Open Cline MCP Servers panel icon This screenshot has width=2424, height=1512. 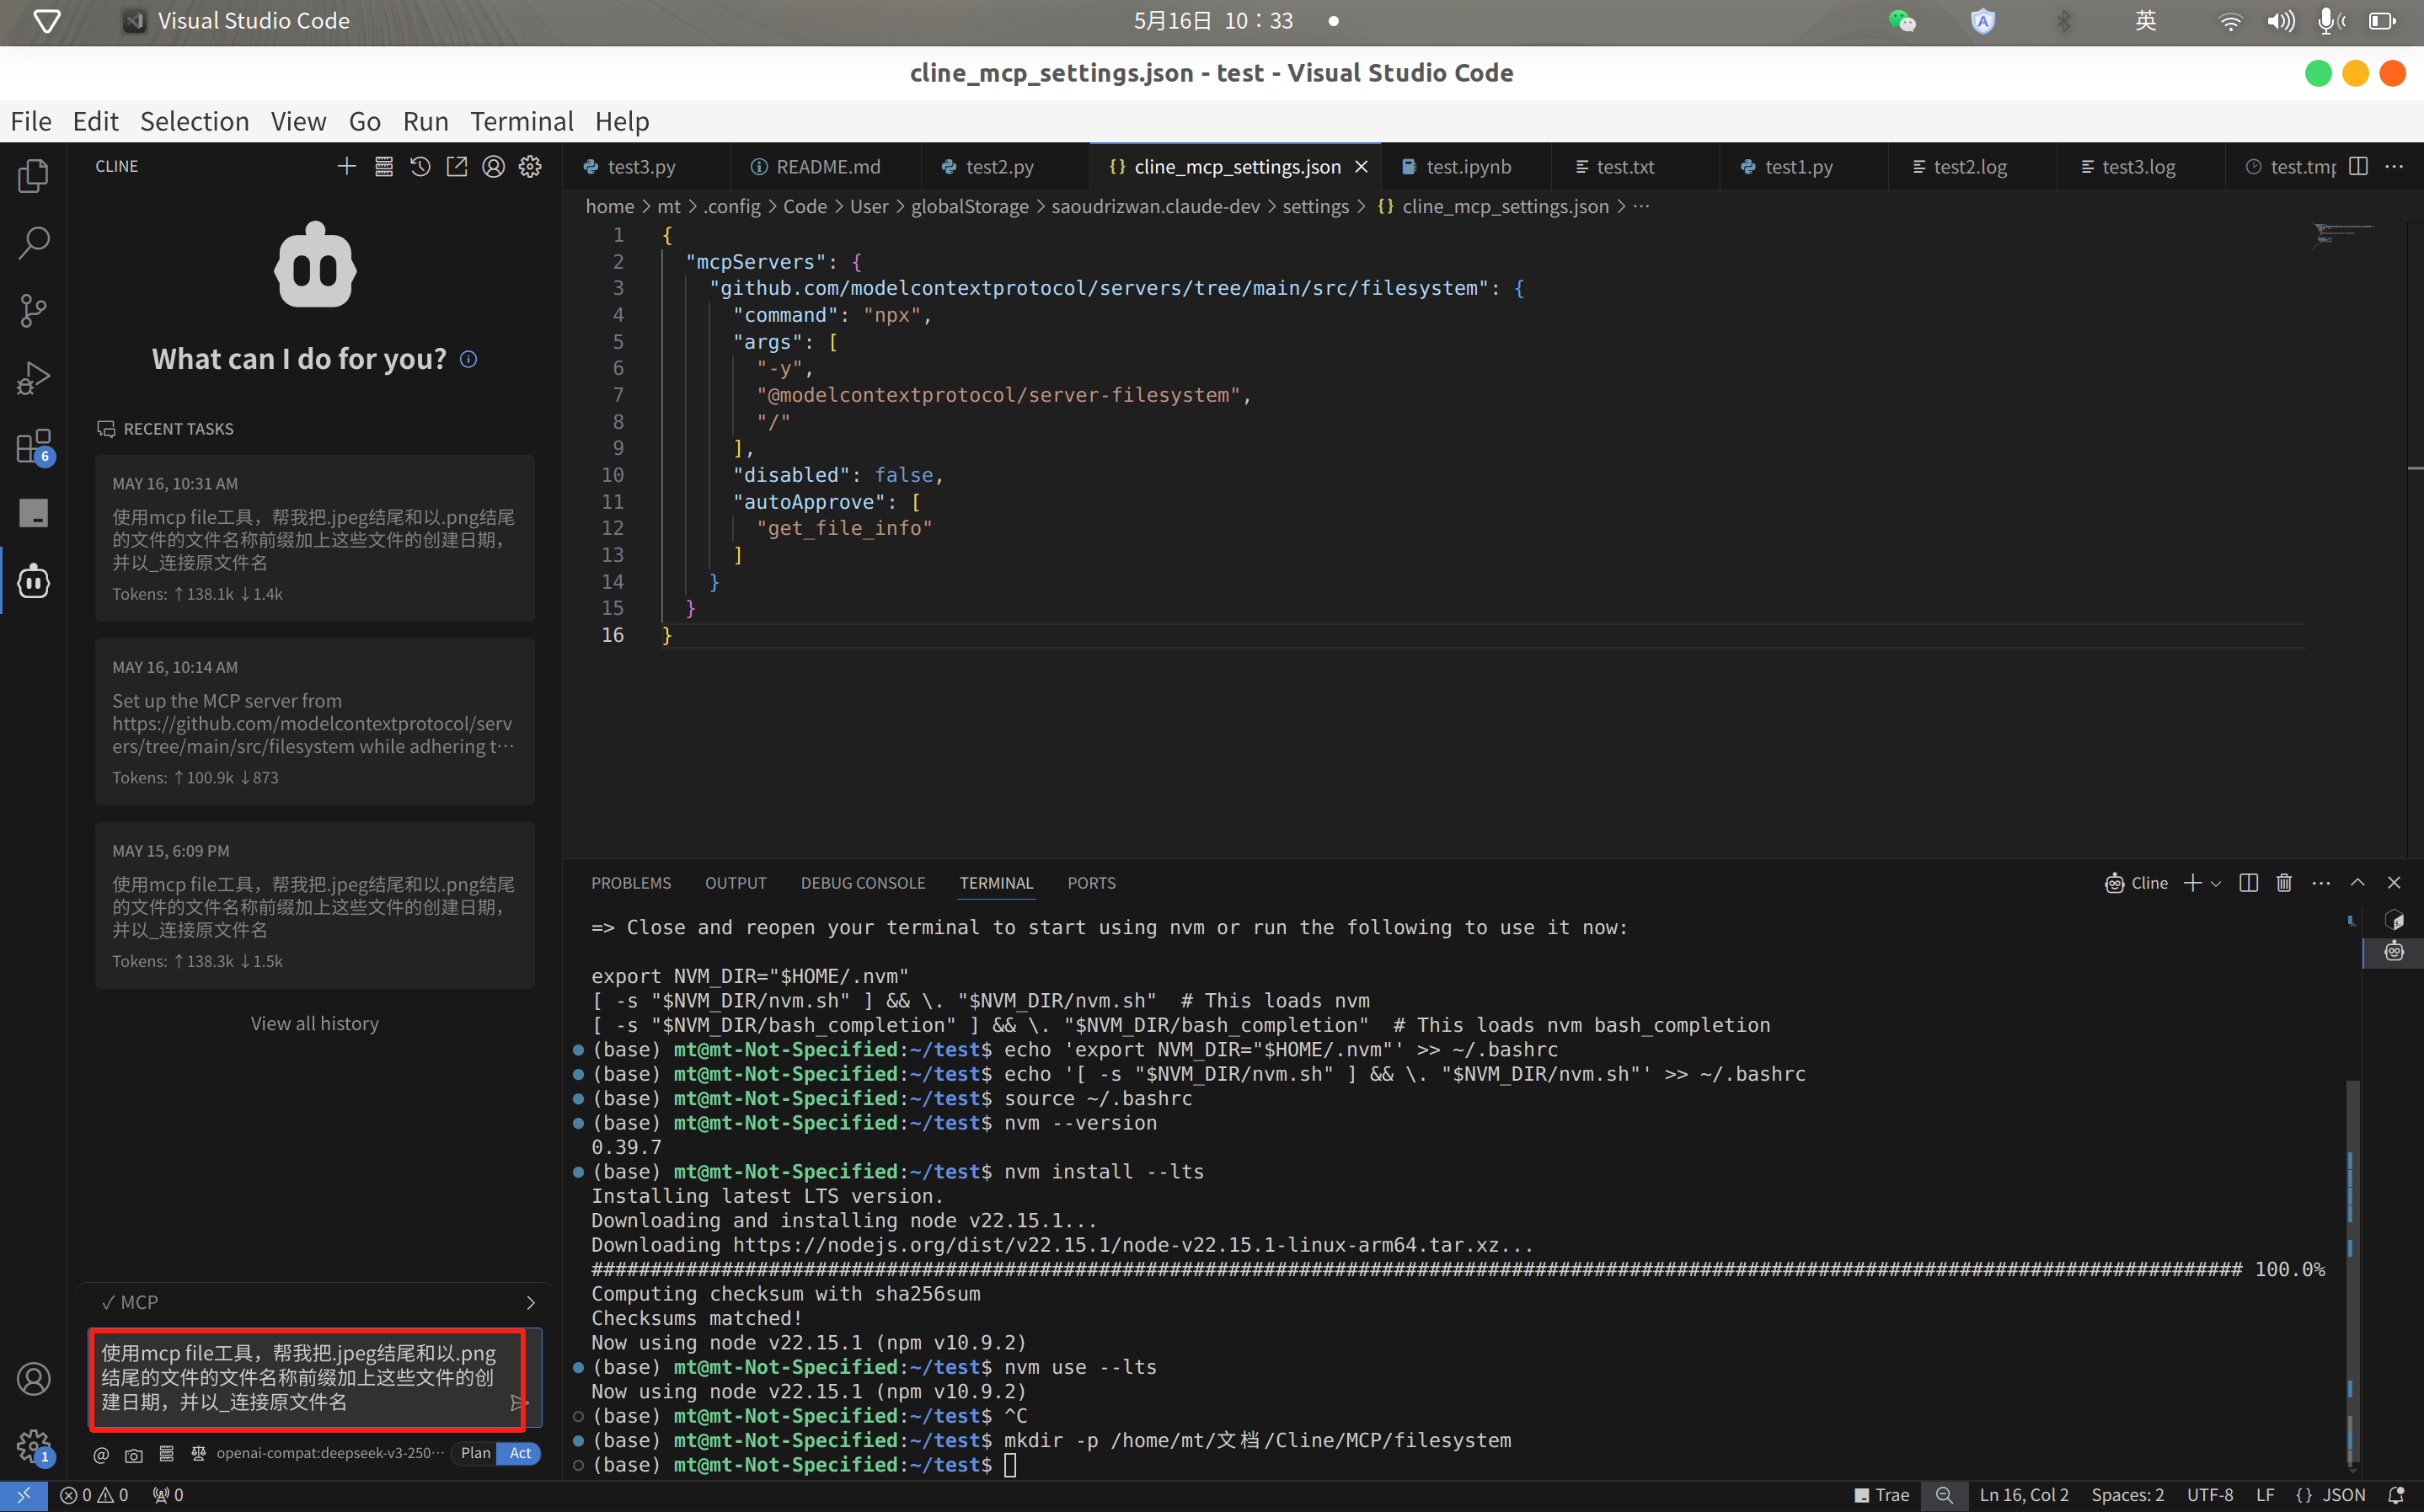(384, 167)
